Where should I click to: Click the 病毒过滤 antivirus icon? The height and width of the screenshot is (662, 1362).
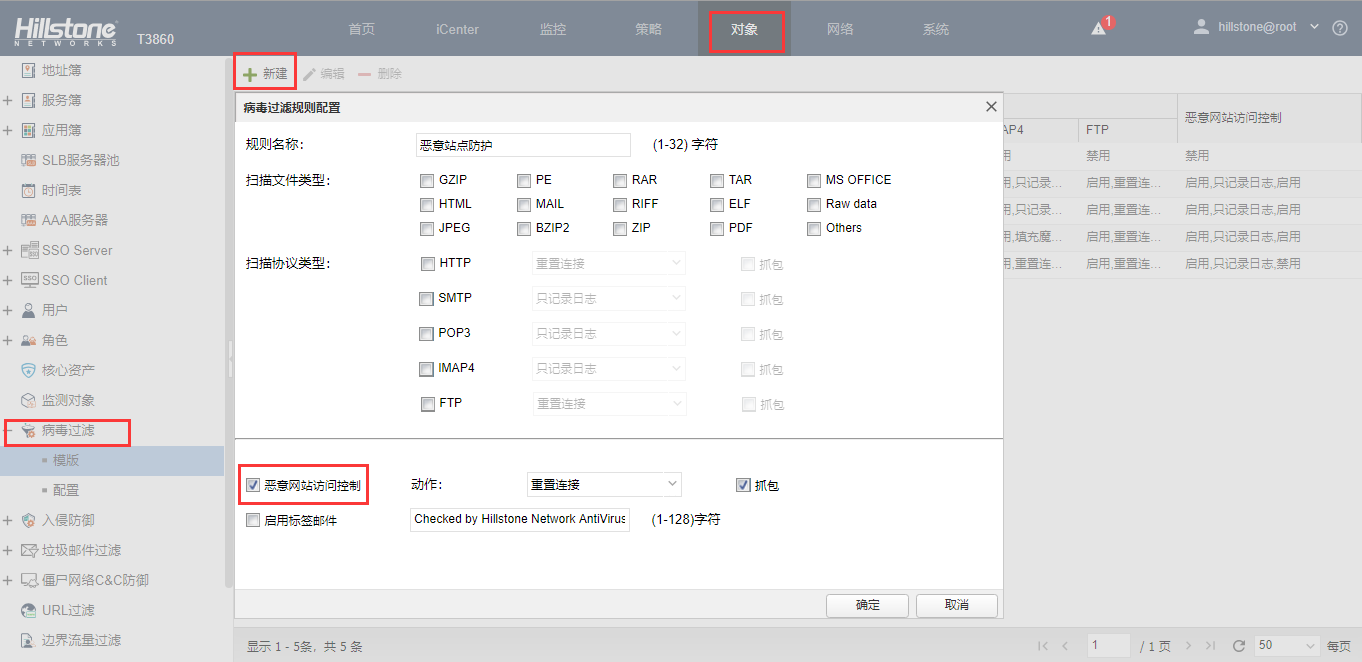pyautogui.click(x=28, y=431)
